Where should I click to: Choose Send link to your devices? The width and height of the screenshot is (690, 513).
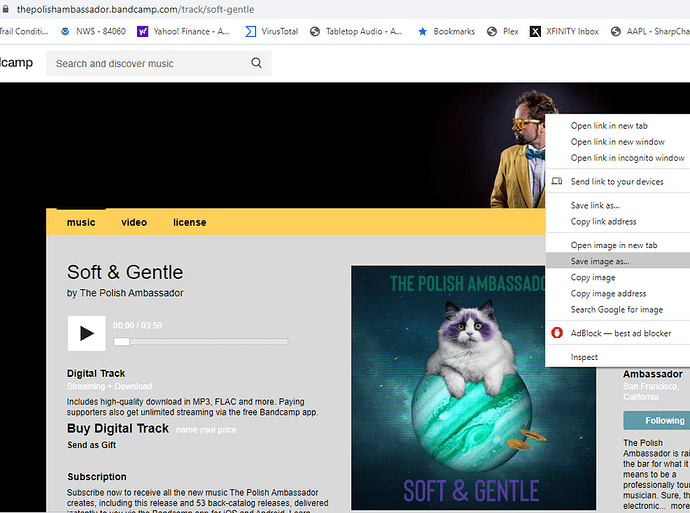617,181
